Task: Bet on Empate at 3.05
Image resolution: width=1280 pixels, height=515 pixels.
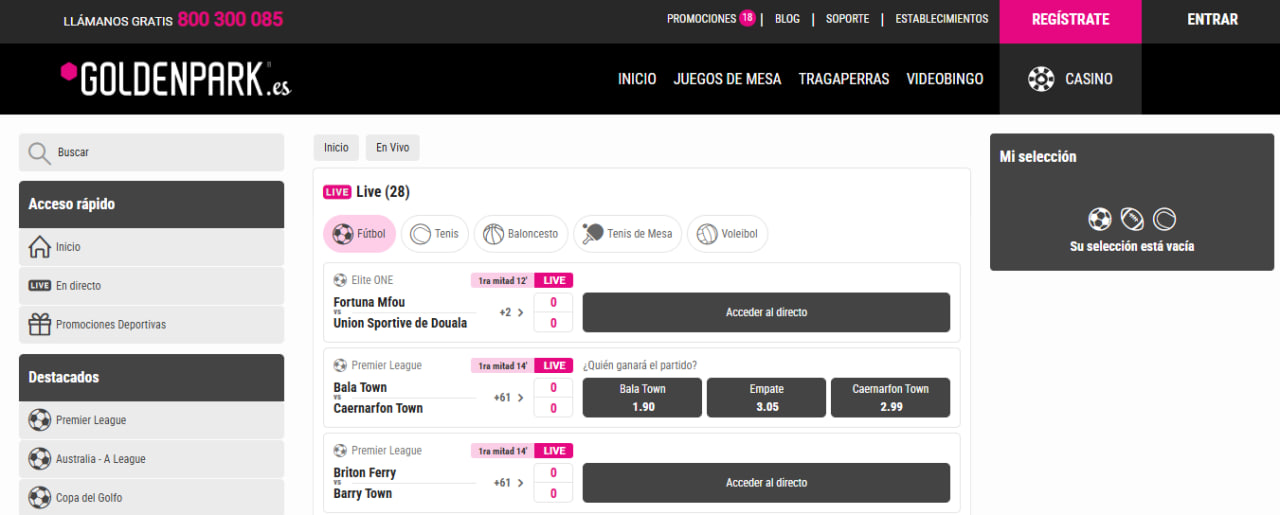Action: (x=766, y=397)
